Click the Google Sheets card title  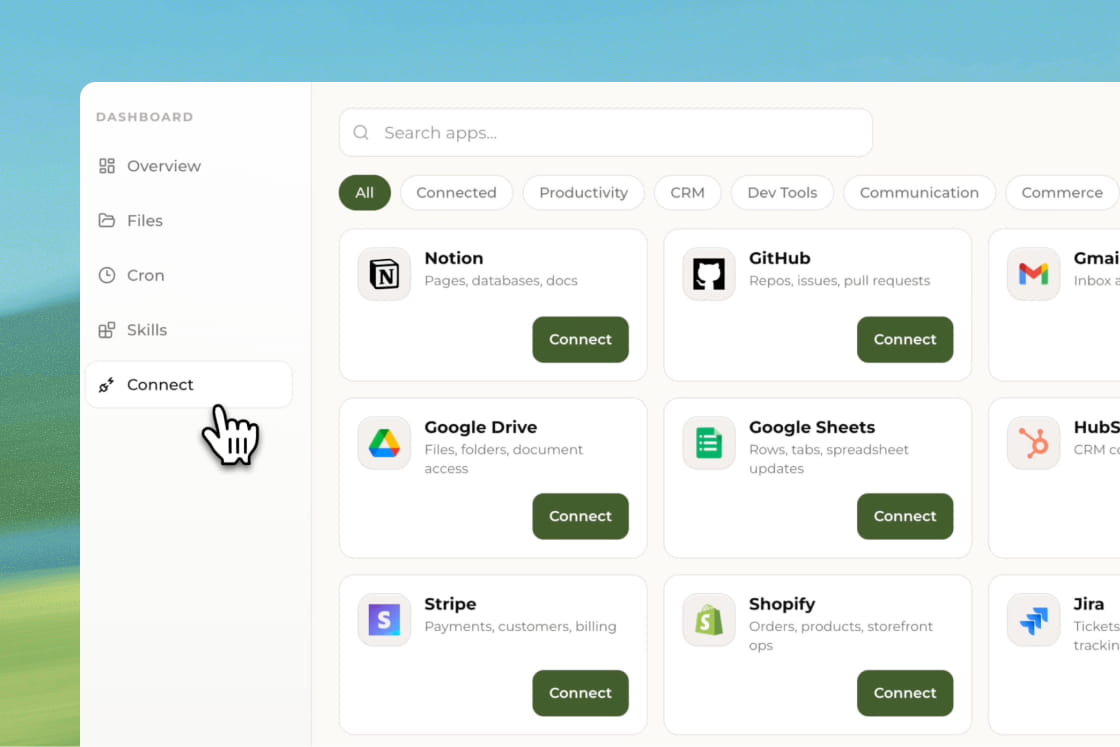point(812,427)
